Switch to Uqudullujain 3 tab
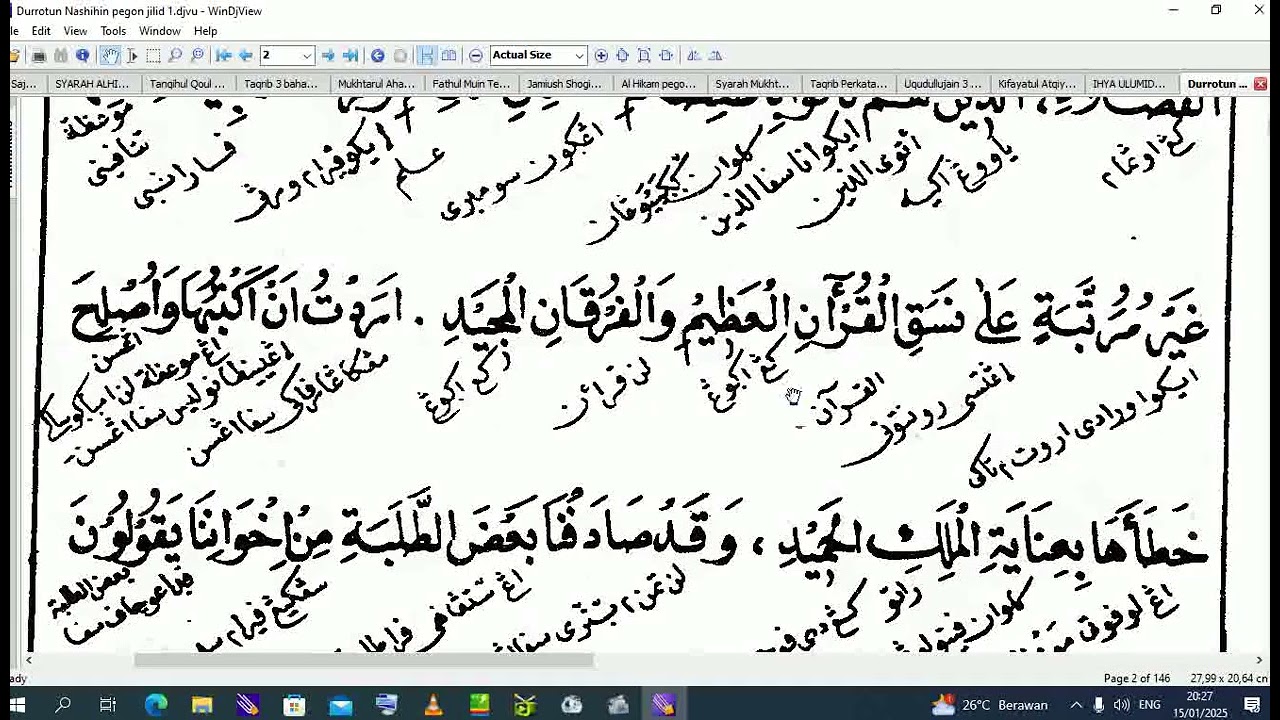1280x720 pixels. [943, 84]
